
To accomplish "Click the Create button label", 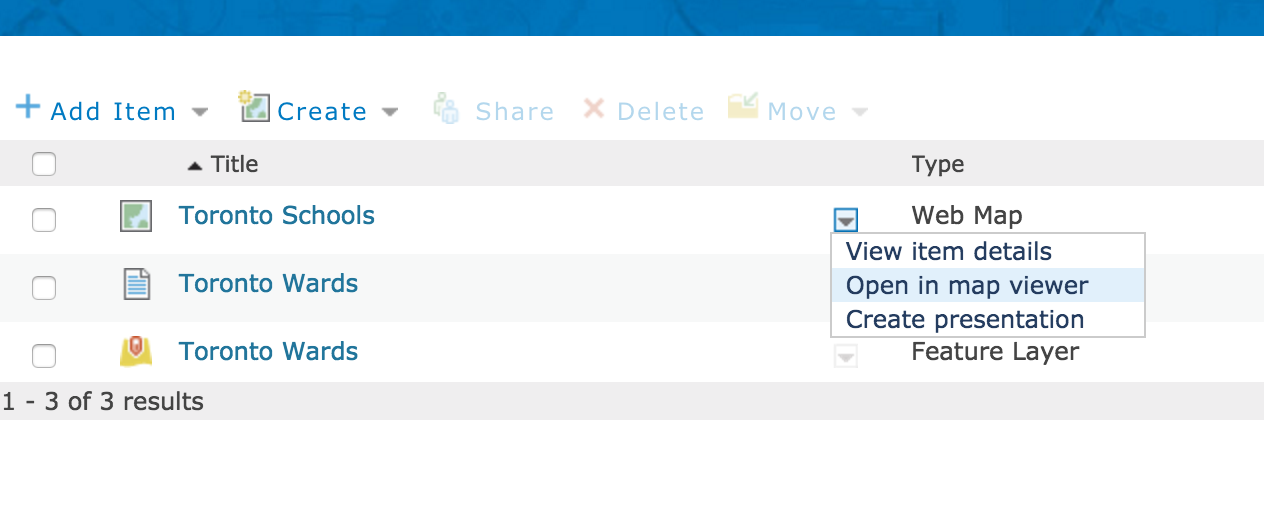I will pos(322,111).
